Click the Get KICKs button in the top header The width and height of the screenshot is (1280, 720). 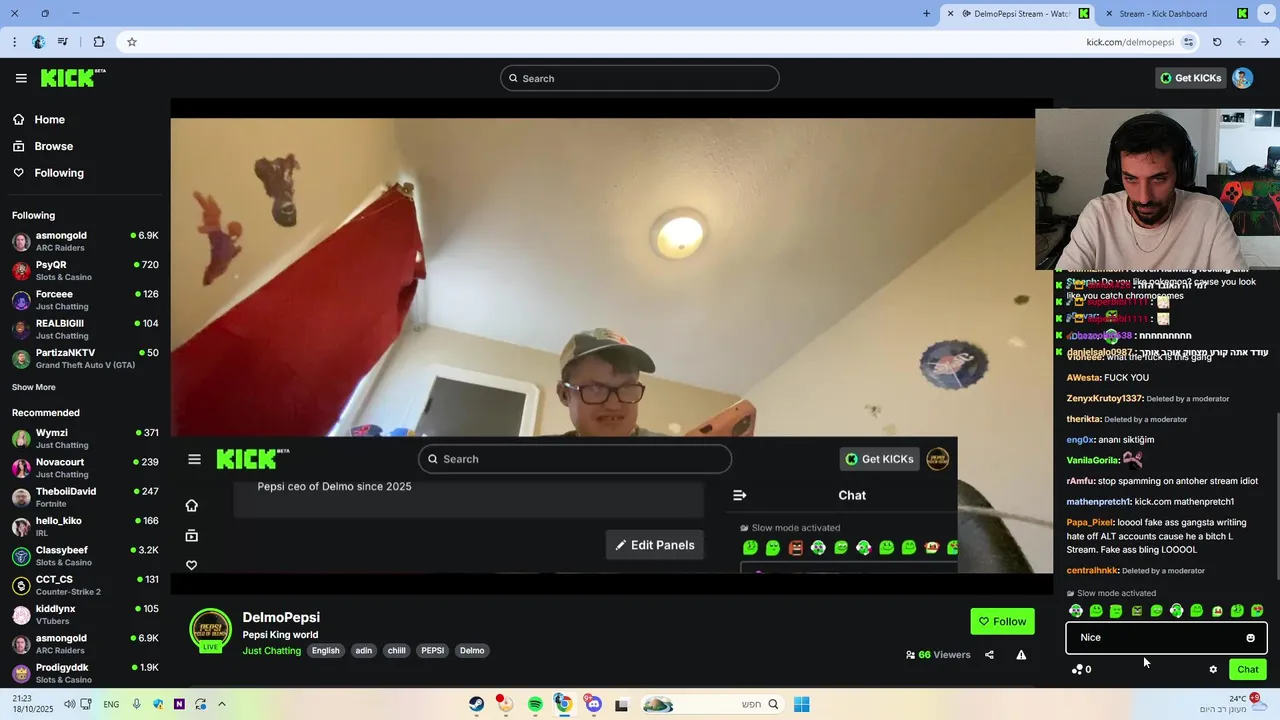(1190, 78)
